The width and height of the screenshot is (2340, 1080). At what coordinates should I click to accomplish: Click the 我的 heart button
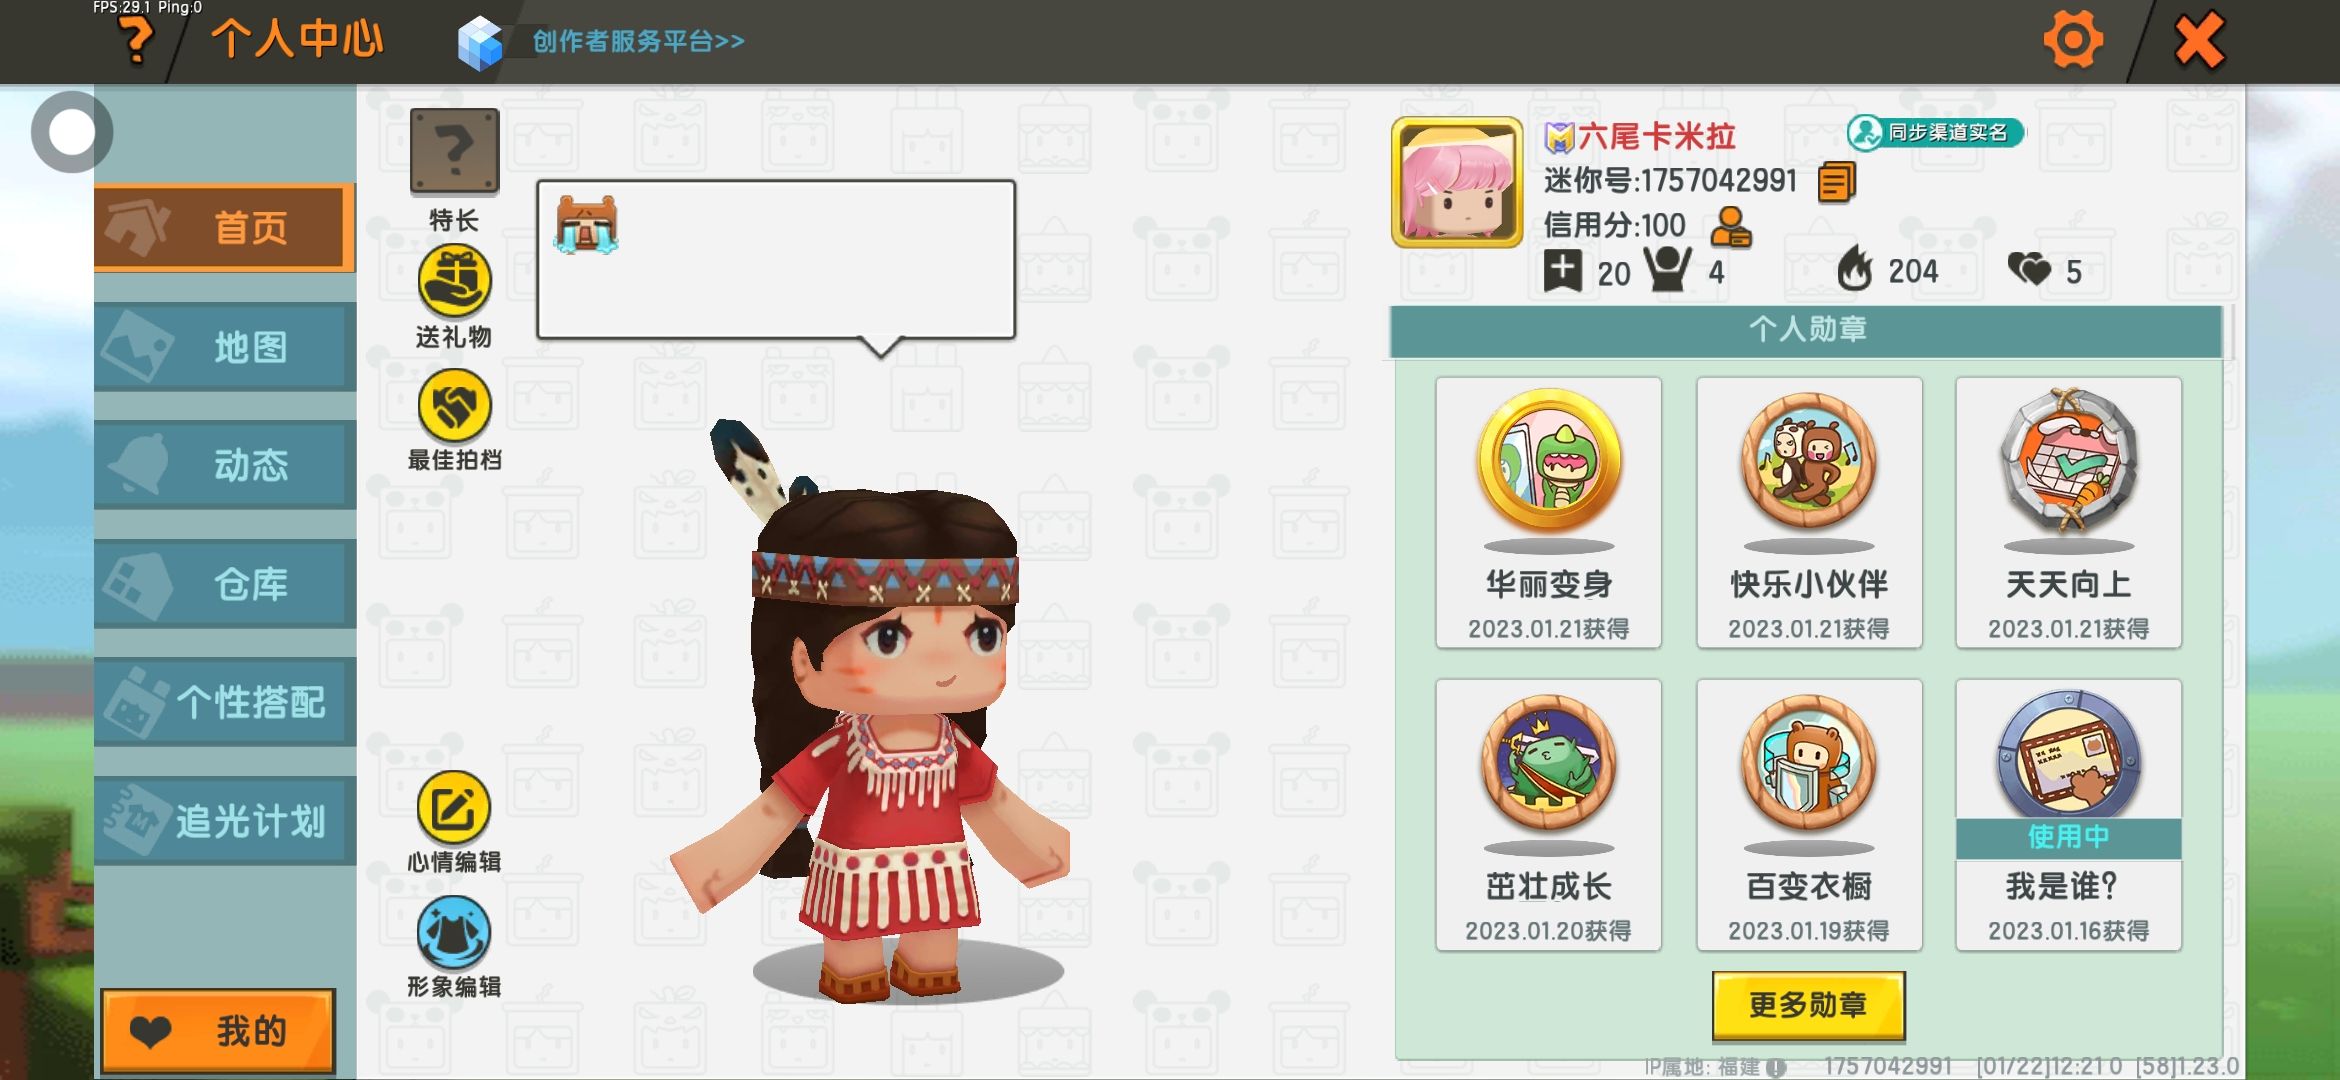pyautogui.click(x=218, y=1031)
